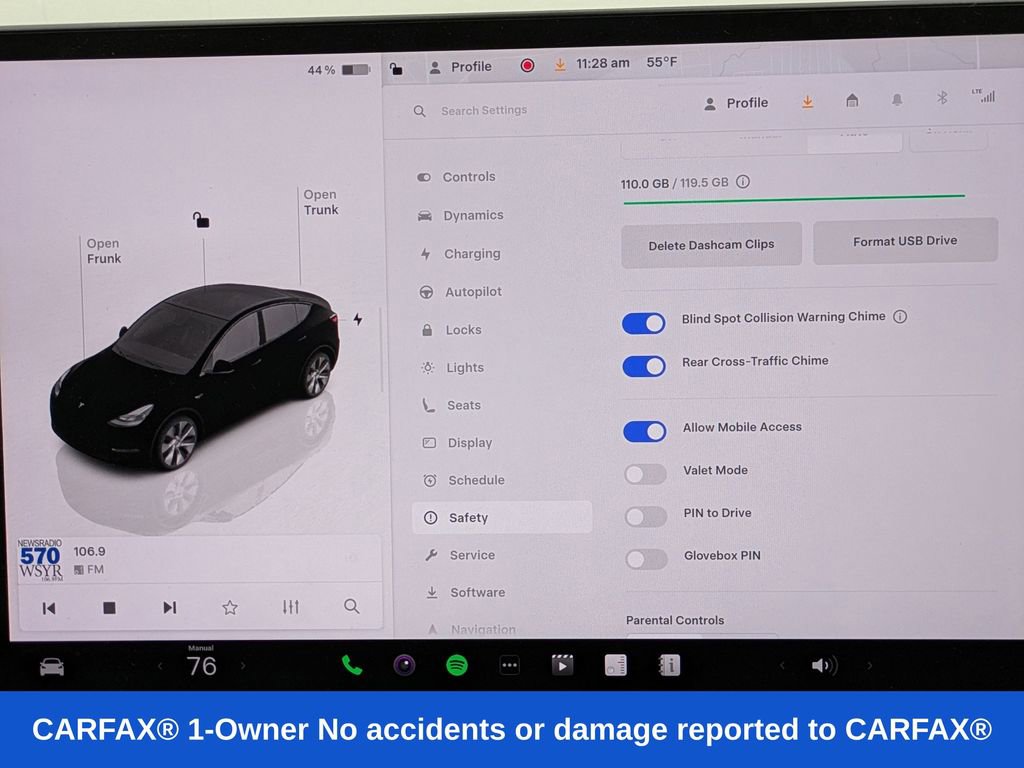Toggle the Rear Cross-Traffic Chime switch
Image resolution: width=1024 pixels, height=768 pixels.
coord(644,366)
